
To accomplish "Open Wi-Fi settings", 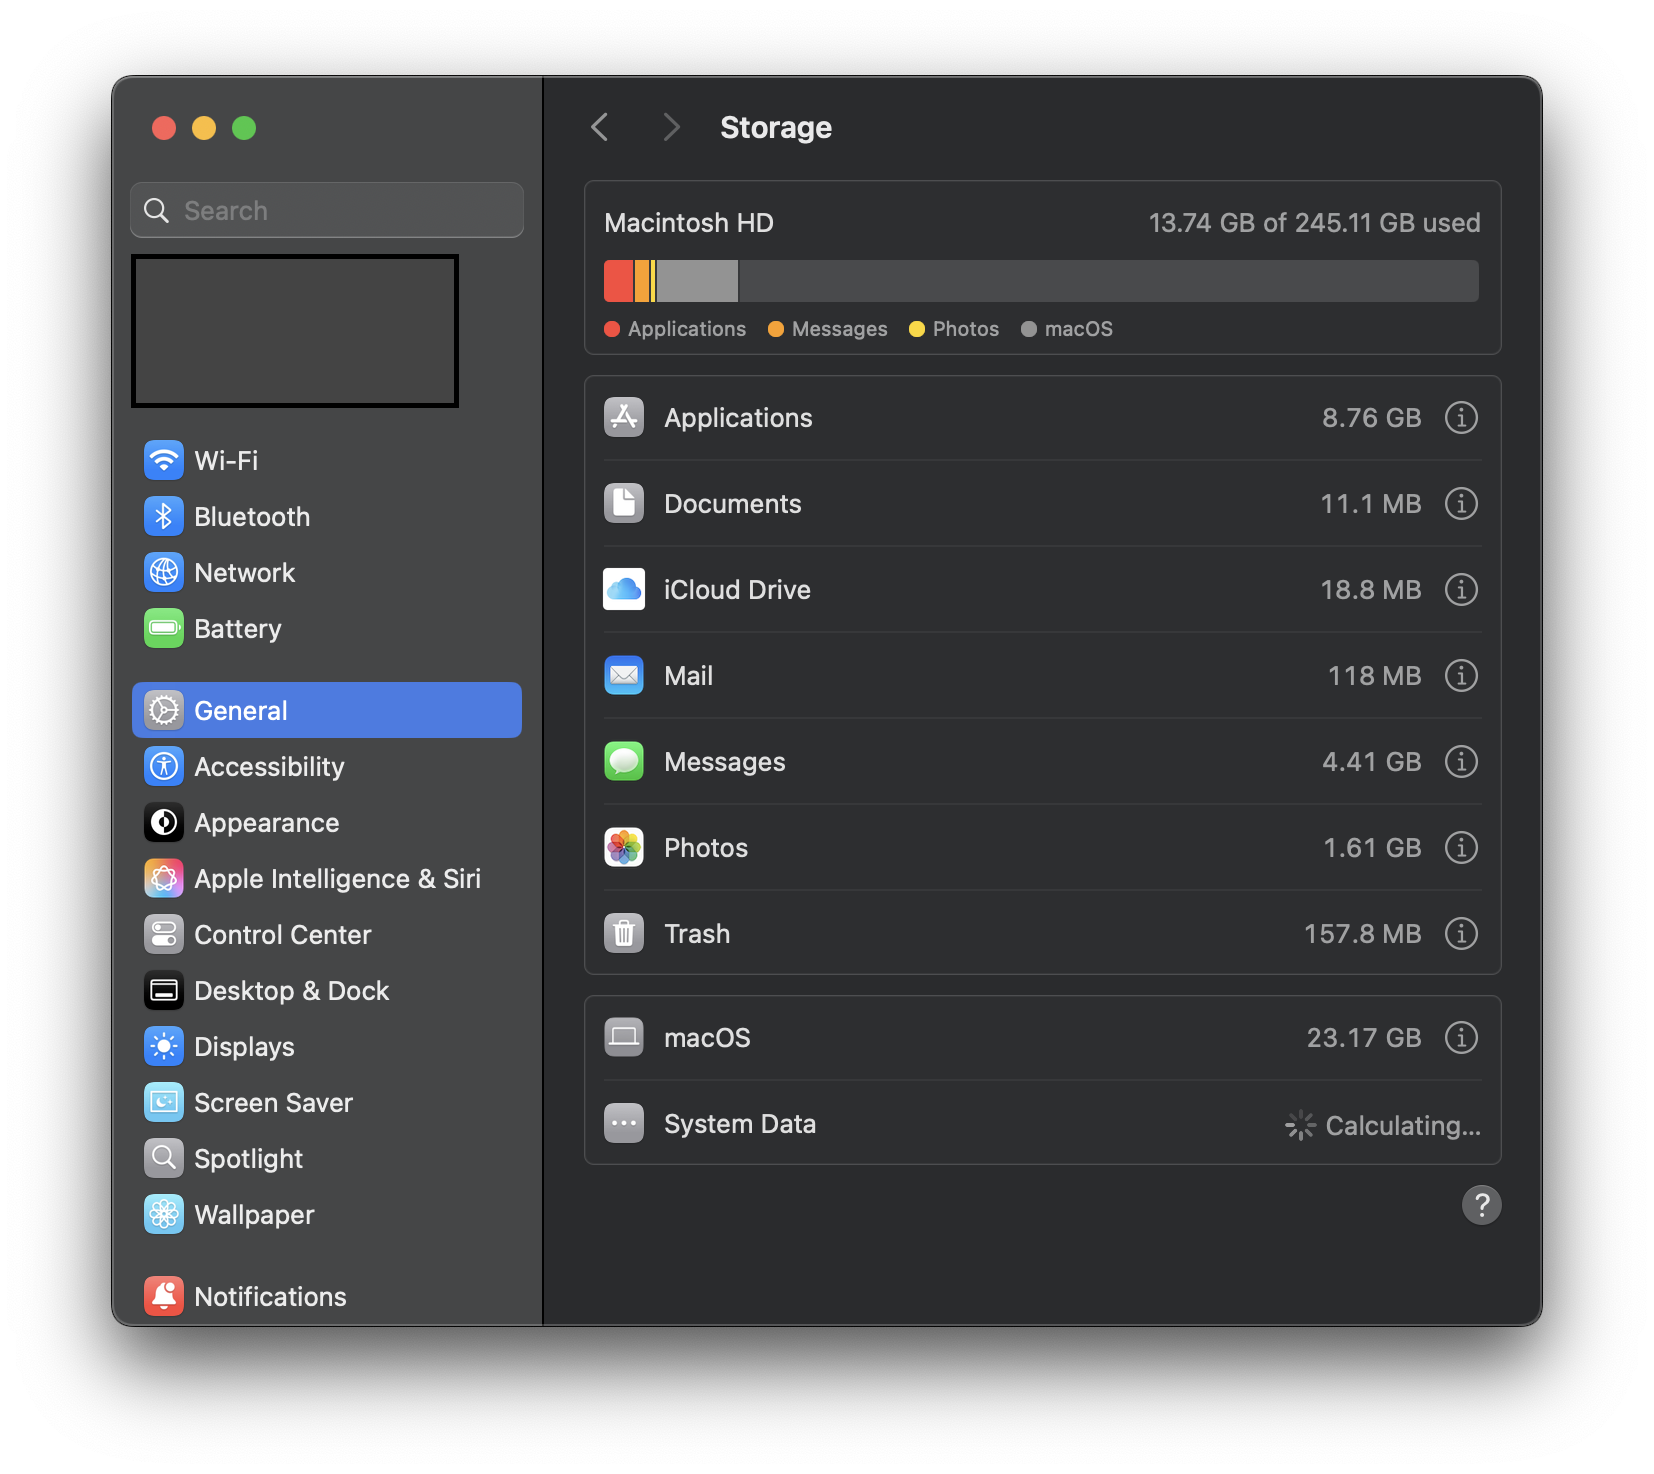I will click(x=327, y=460).
